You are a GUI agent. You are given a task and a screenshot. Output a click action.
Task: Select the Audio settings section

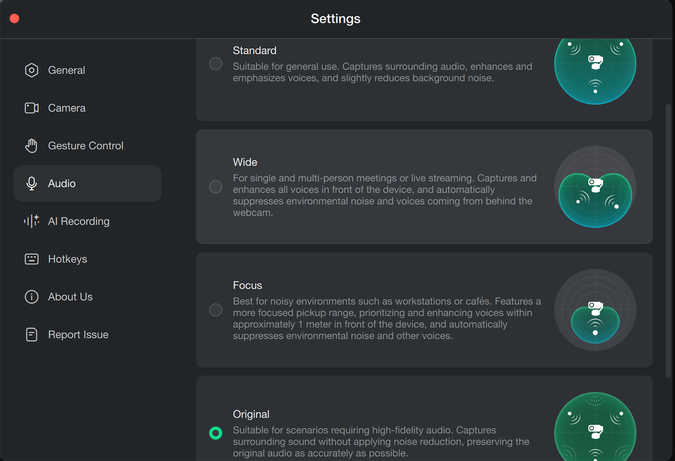click(x=87, y=183)
